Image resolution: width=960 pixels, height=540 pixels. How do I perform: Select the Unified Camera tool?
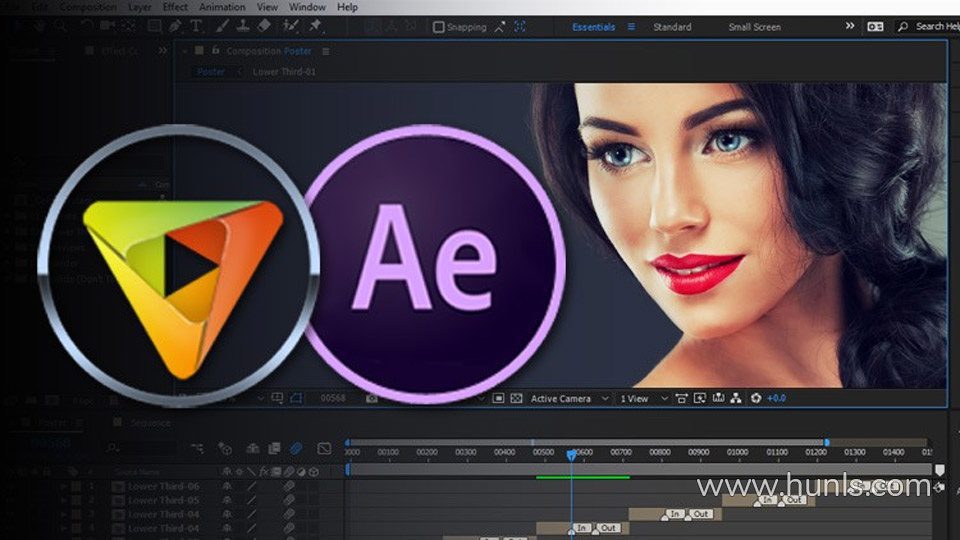point(108,26)
